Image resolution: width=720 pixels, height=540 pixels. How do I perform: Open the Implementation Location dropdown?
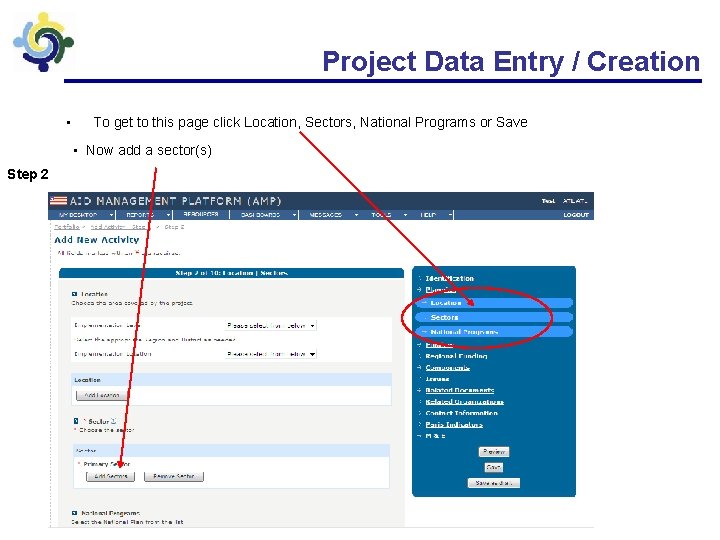click(271, 354)
